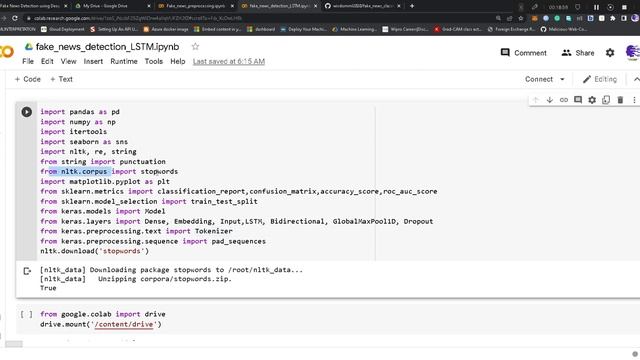This screenshot has width=640, height=360.
Task: Add a new Code cell
Action: 27,79
